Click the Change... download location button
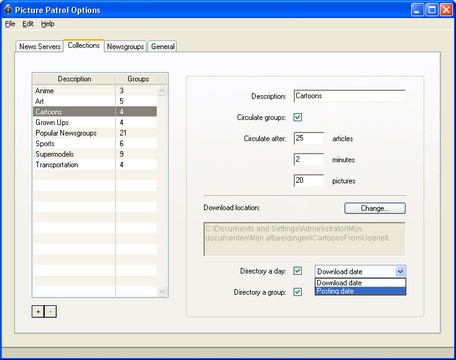 pos(375,208)
